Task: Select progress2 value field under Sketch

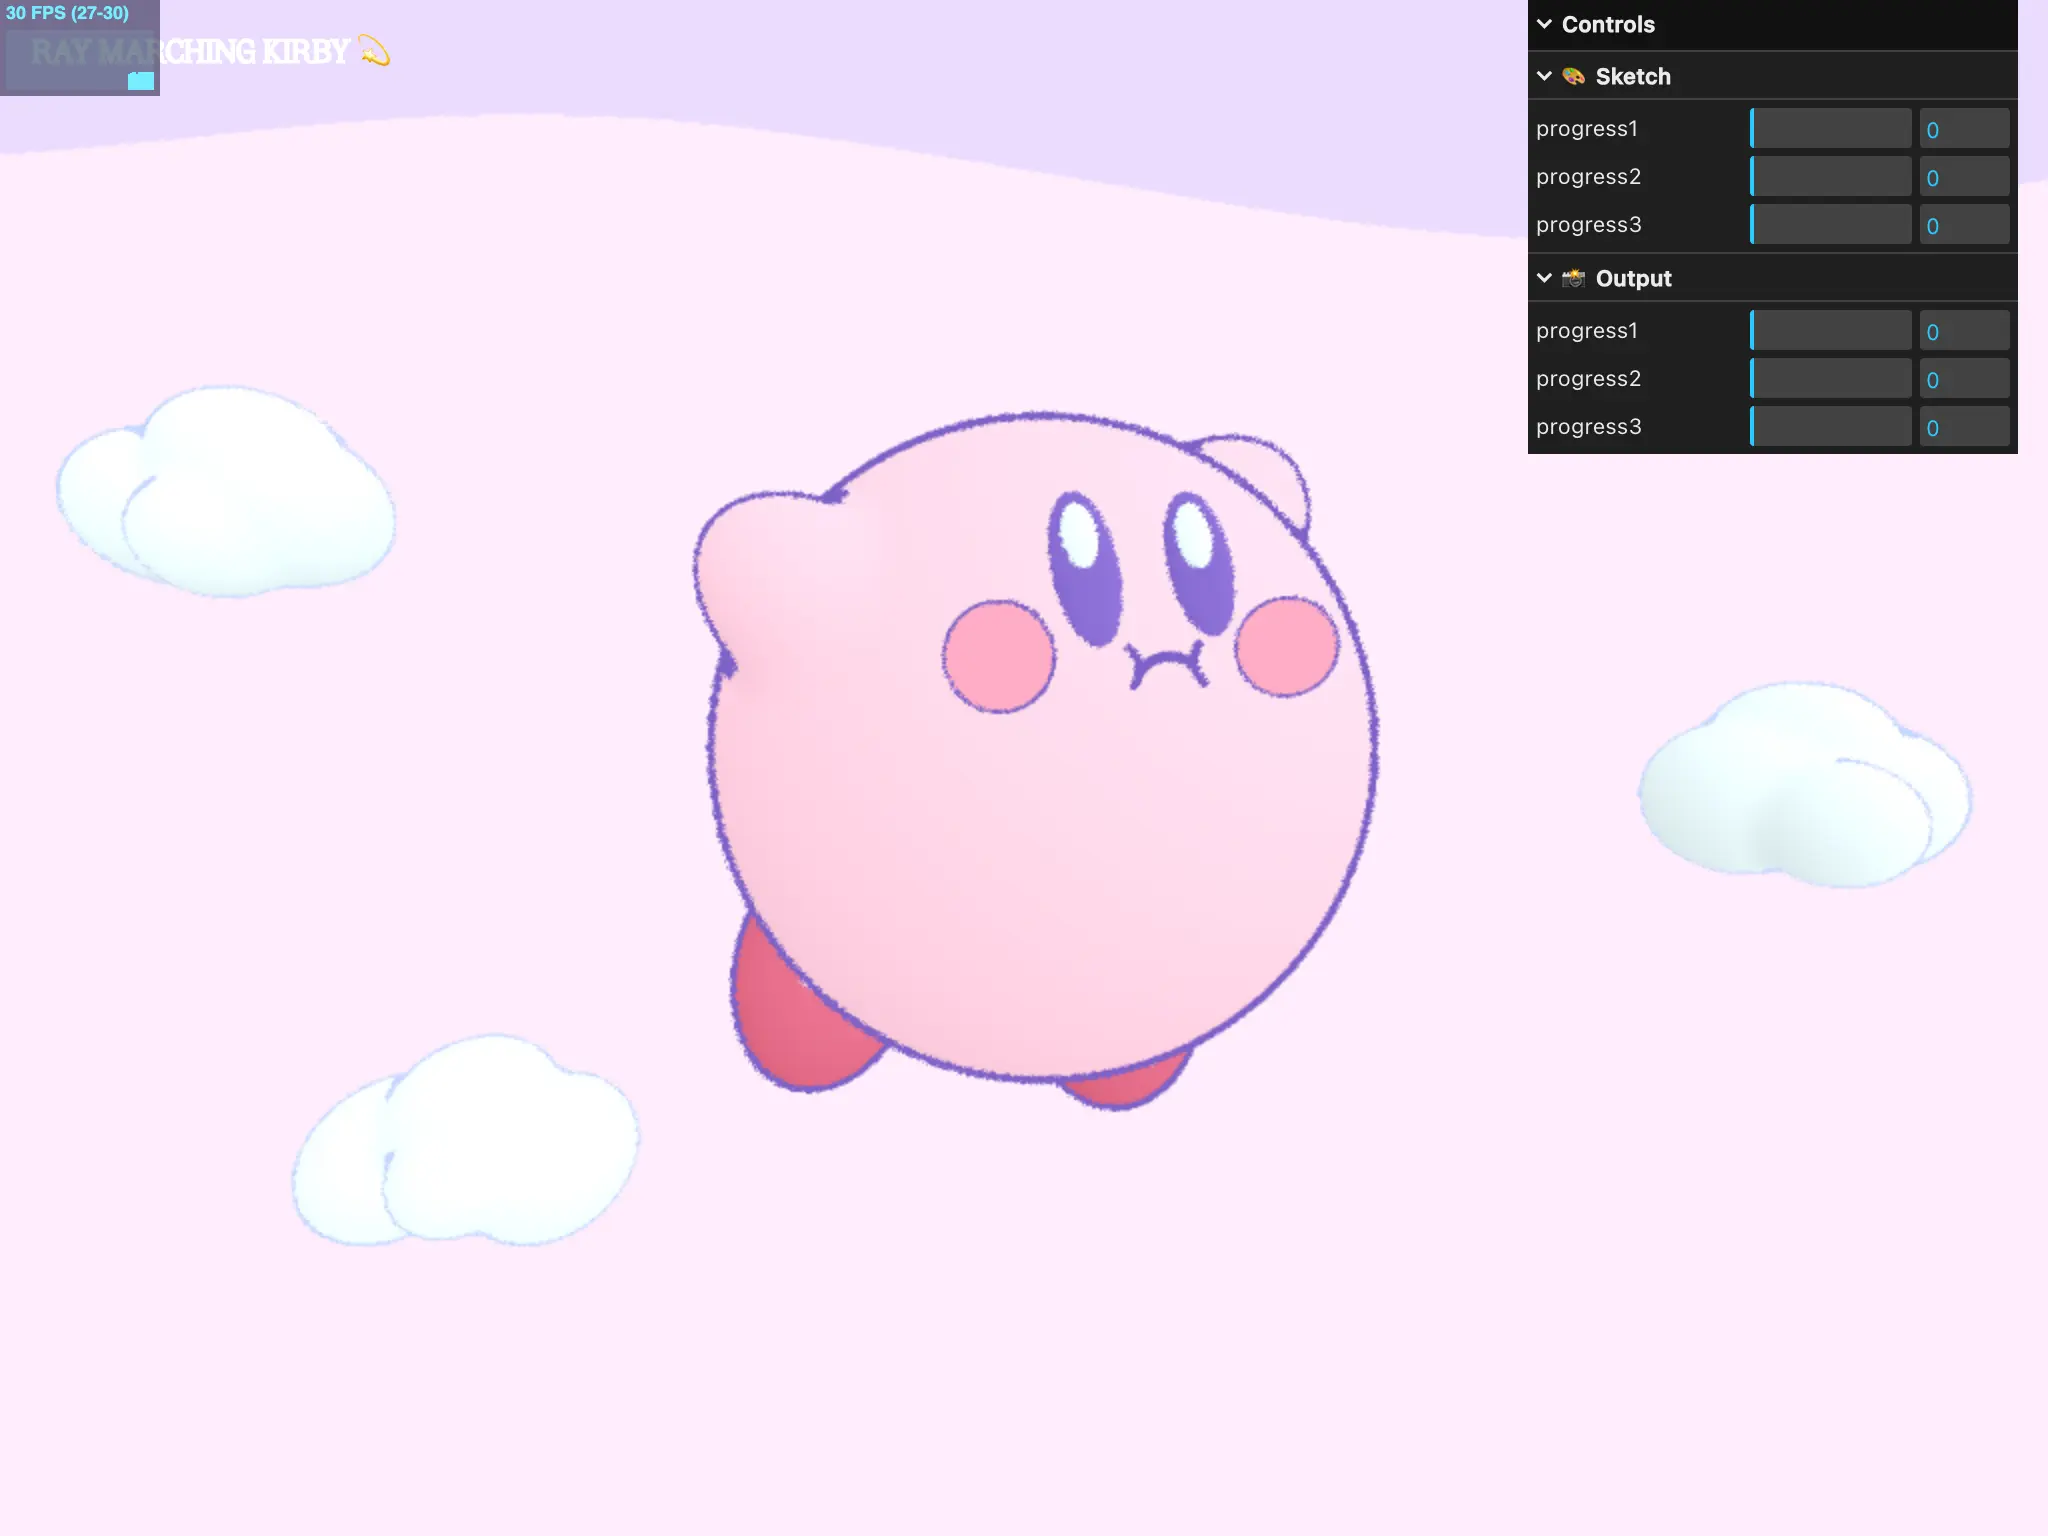Action: [x=1963, y=176]
